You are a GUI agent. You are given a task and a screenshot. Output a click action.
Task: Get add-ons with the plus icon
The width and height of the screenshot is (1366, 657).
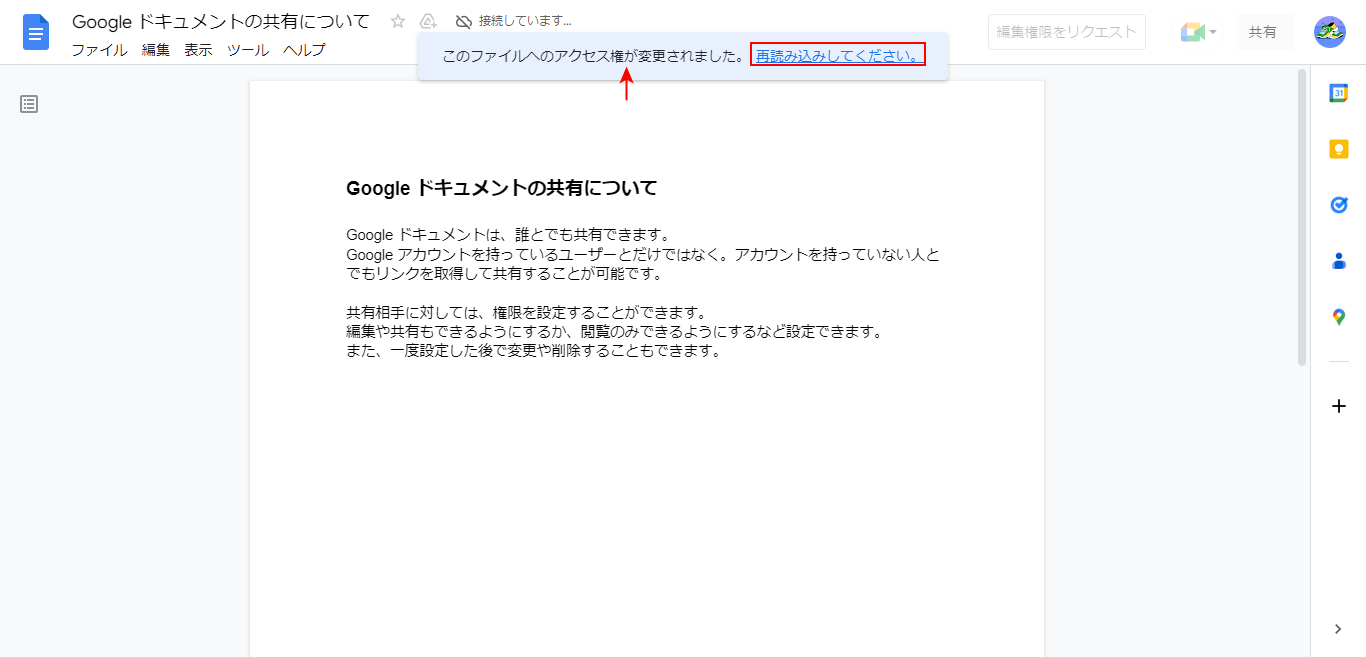click(1339, 406)
